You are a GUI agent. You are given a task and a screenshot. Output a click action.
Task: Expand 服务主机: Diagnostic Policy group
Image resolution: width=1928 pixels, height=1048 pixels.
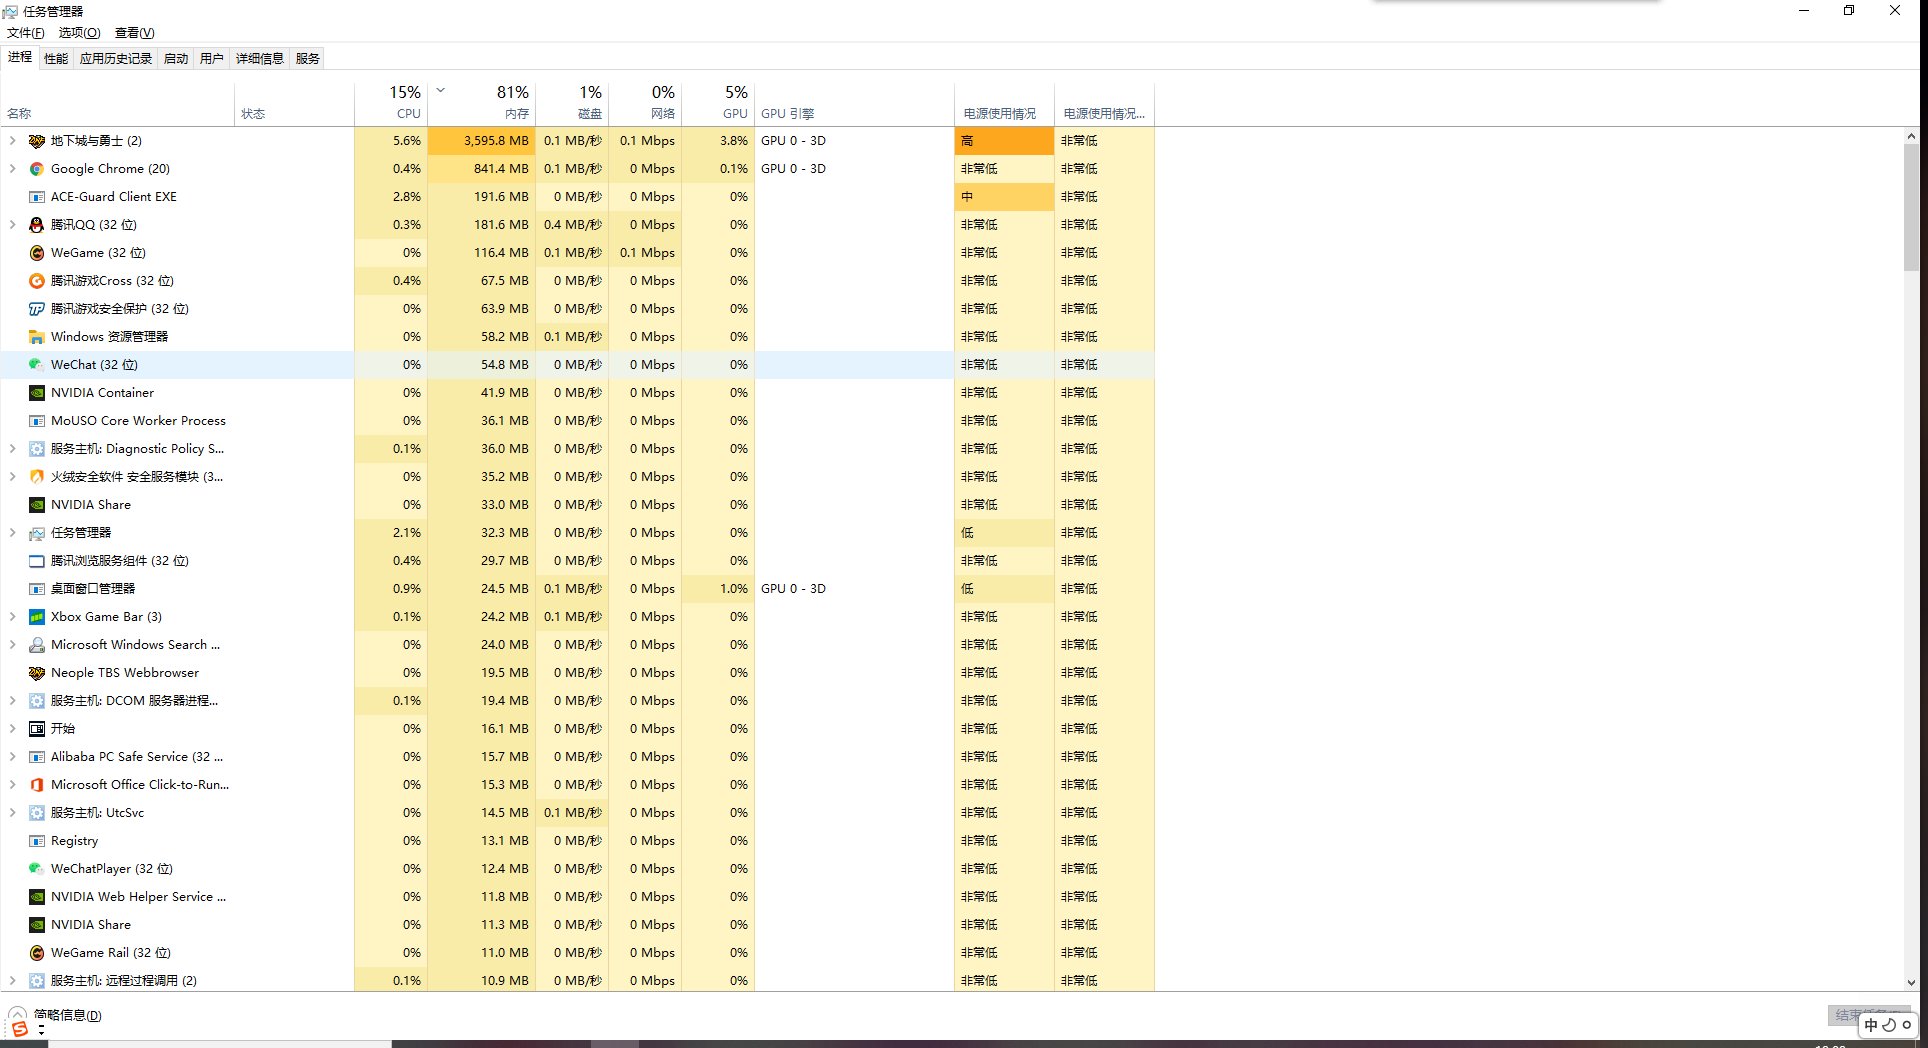pos(12,449)
